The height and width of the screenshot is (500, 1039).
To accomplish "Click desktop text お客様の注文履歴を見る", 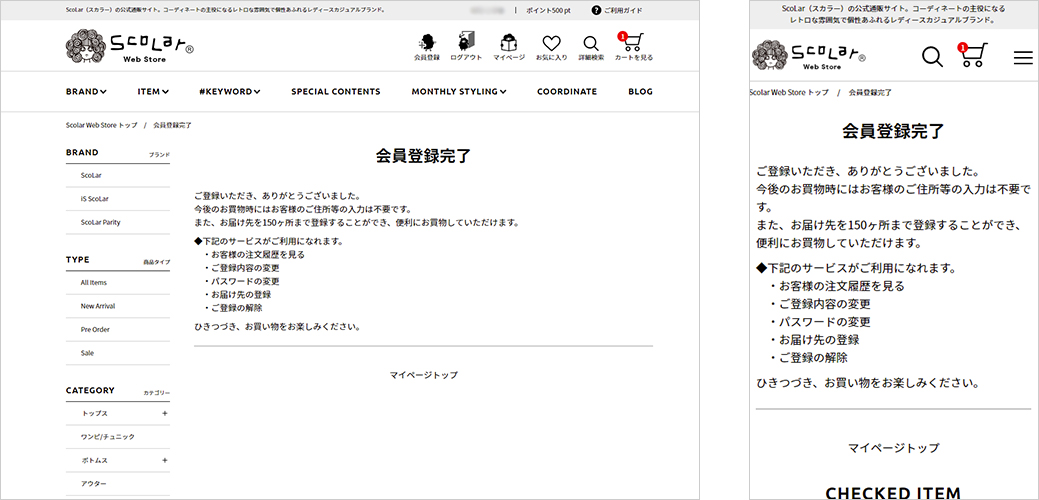I will coord(258,254).
